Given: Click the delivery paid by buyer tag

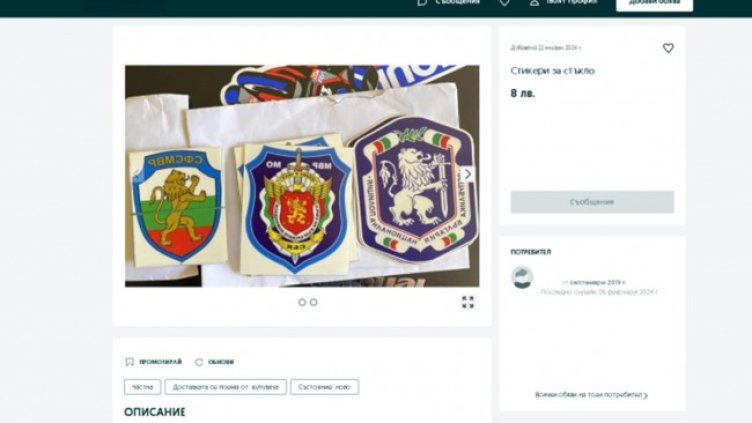Looking at the screenshot, I should coord(225,387).
